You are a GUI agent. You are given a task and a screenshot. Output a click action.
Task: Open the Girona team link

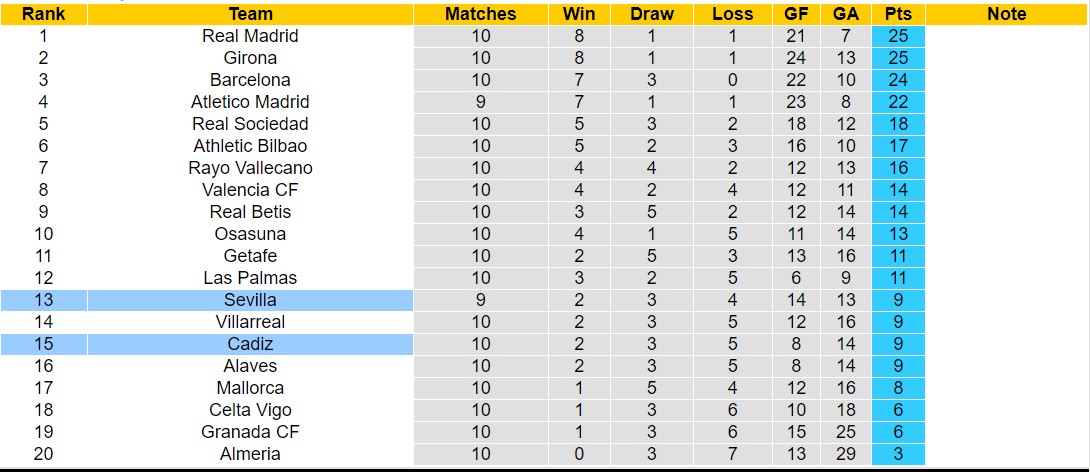[x=250, y=58]
